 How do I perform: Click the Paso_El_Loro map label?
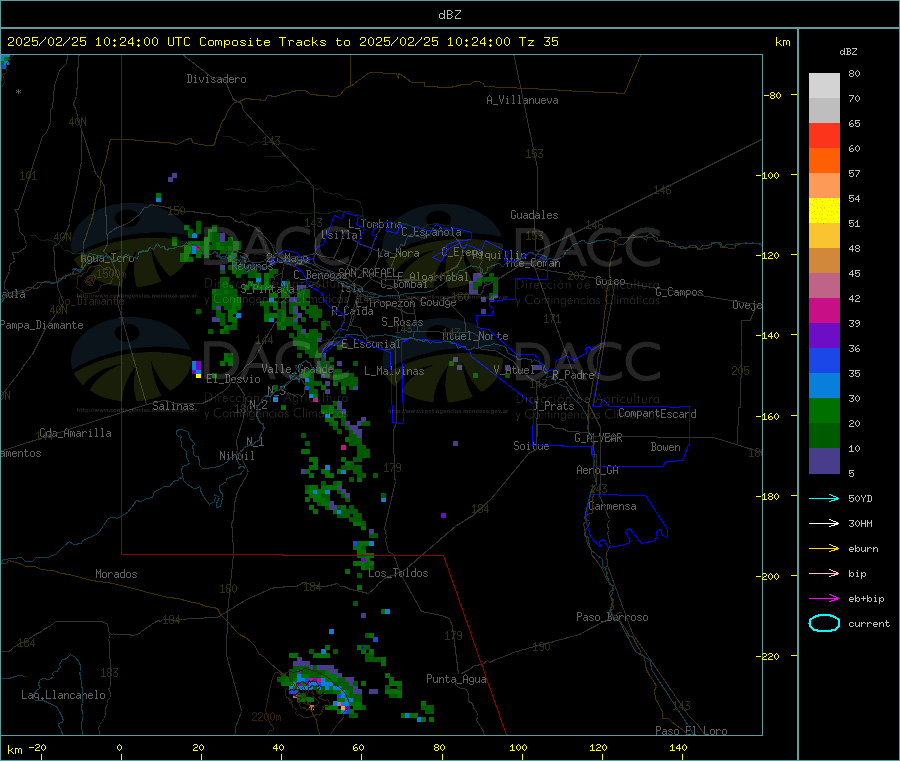point(691,731)
